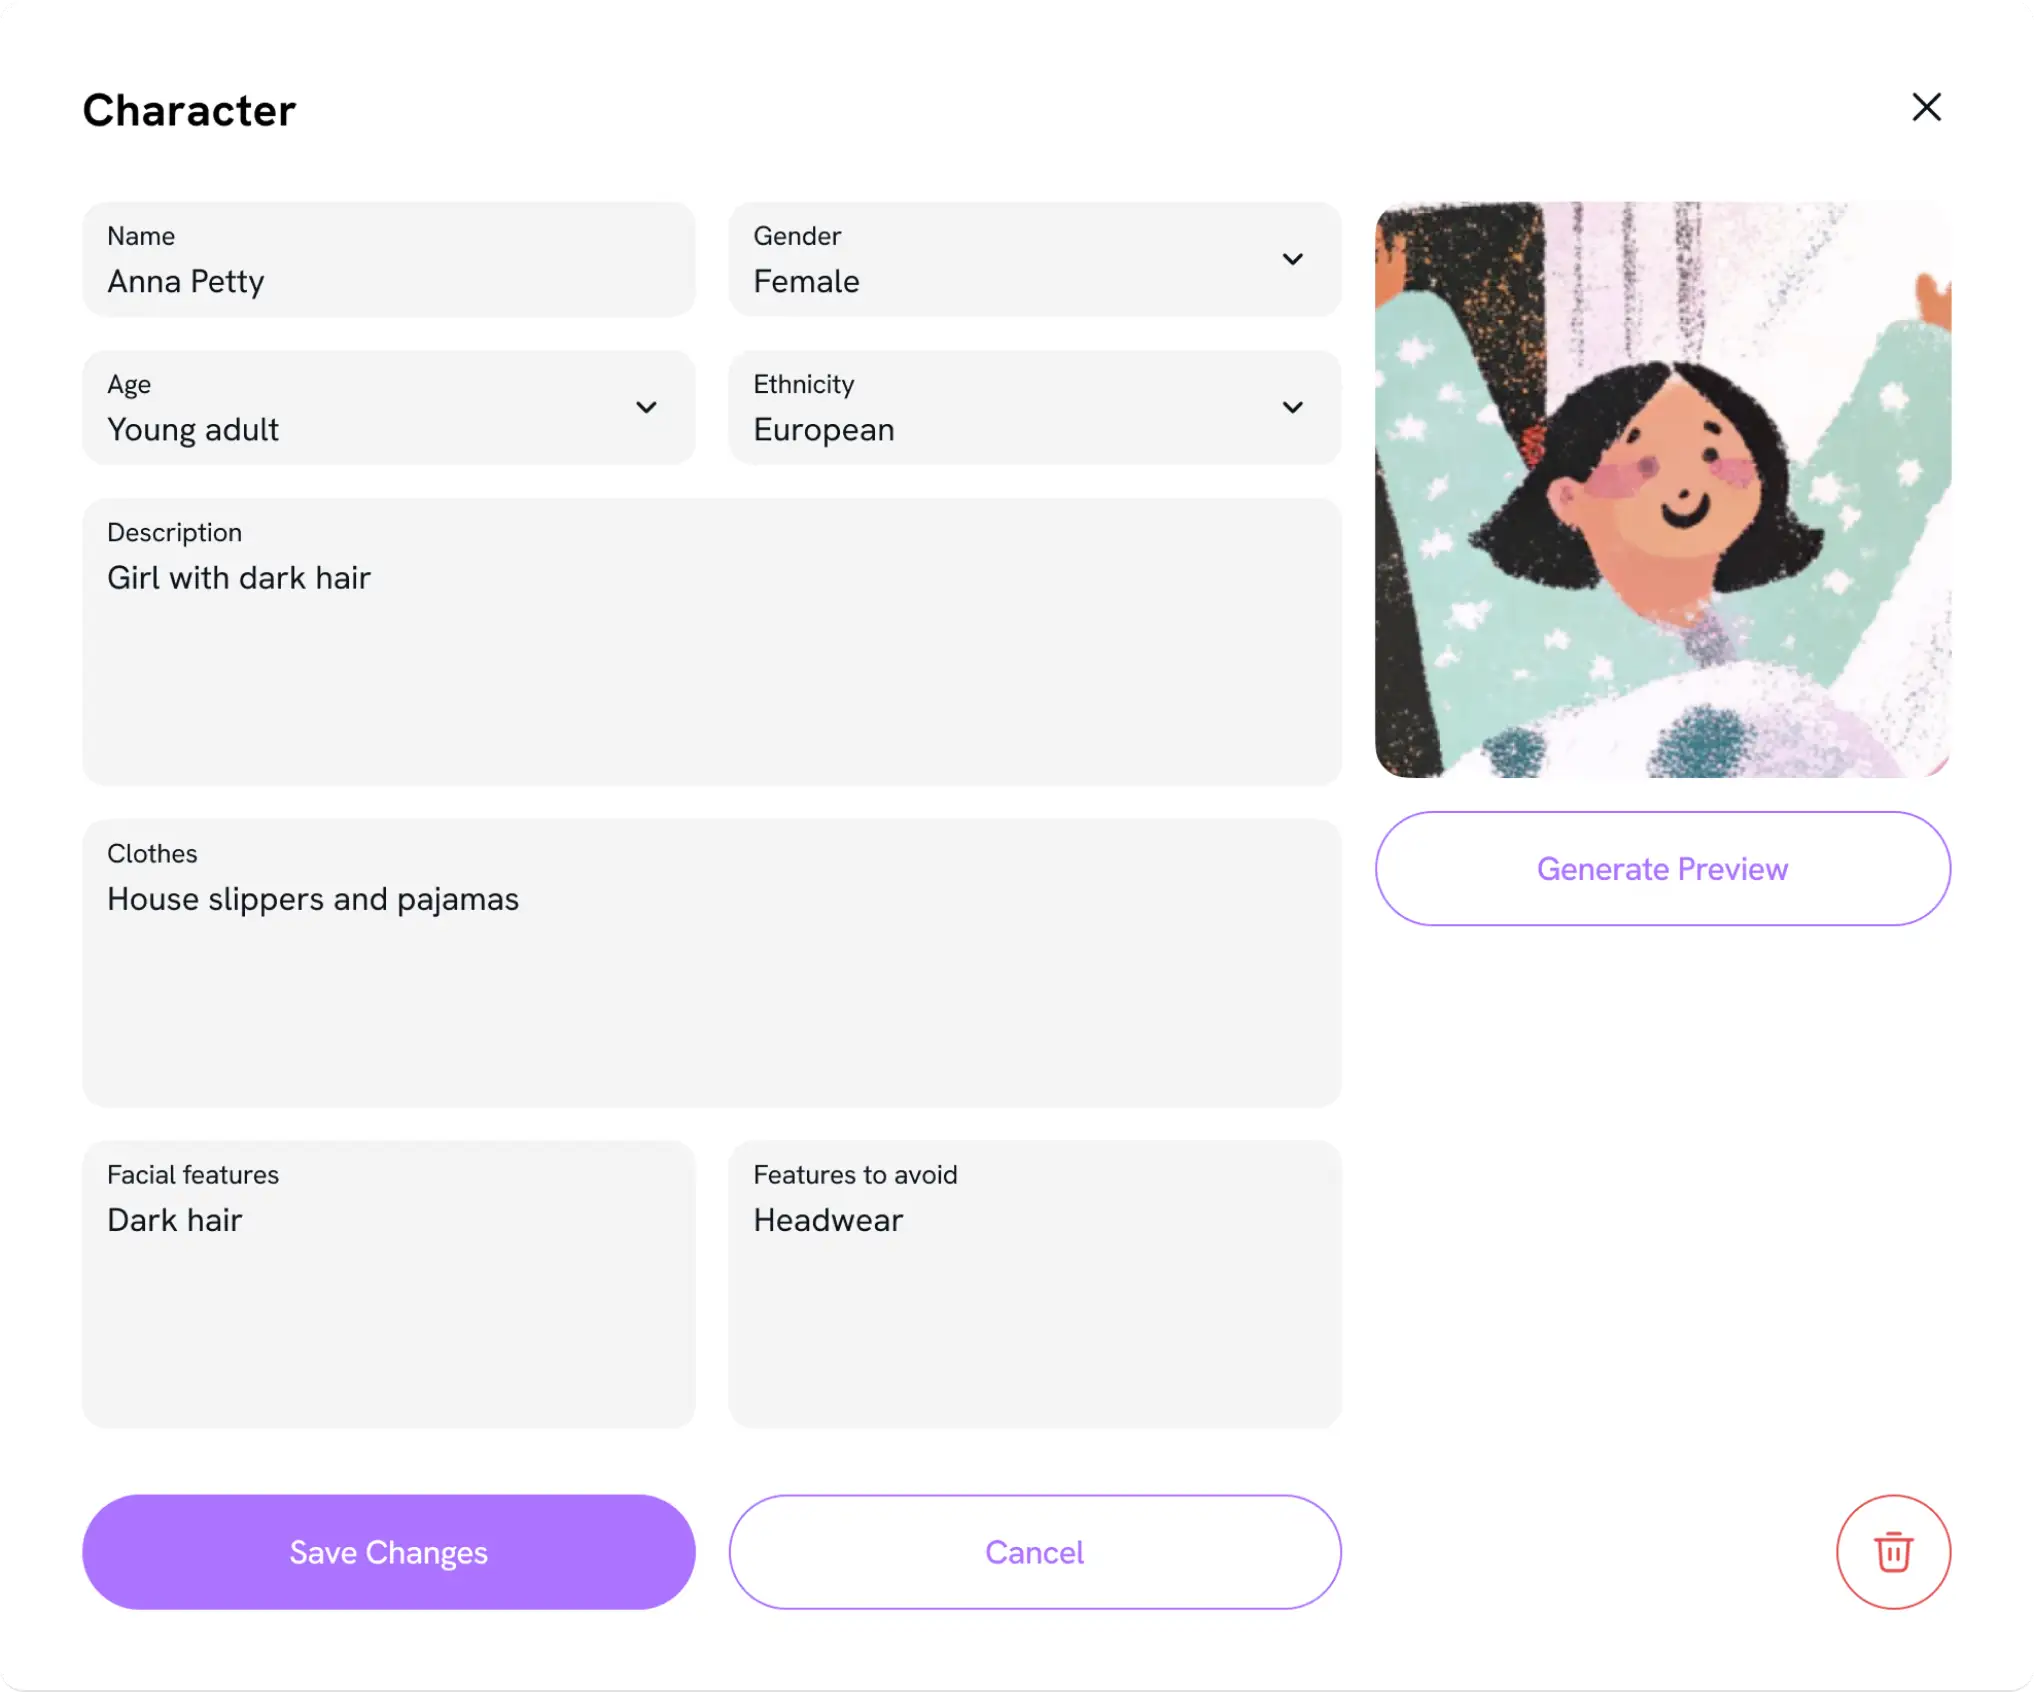The width and height of the screenshot is (2034, 1692).
Task: Click the Young adult age value
Action: click(193, 430)
